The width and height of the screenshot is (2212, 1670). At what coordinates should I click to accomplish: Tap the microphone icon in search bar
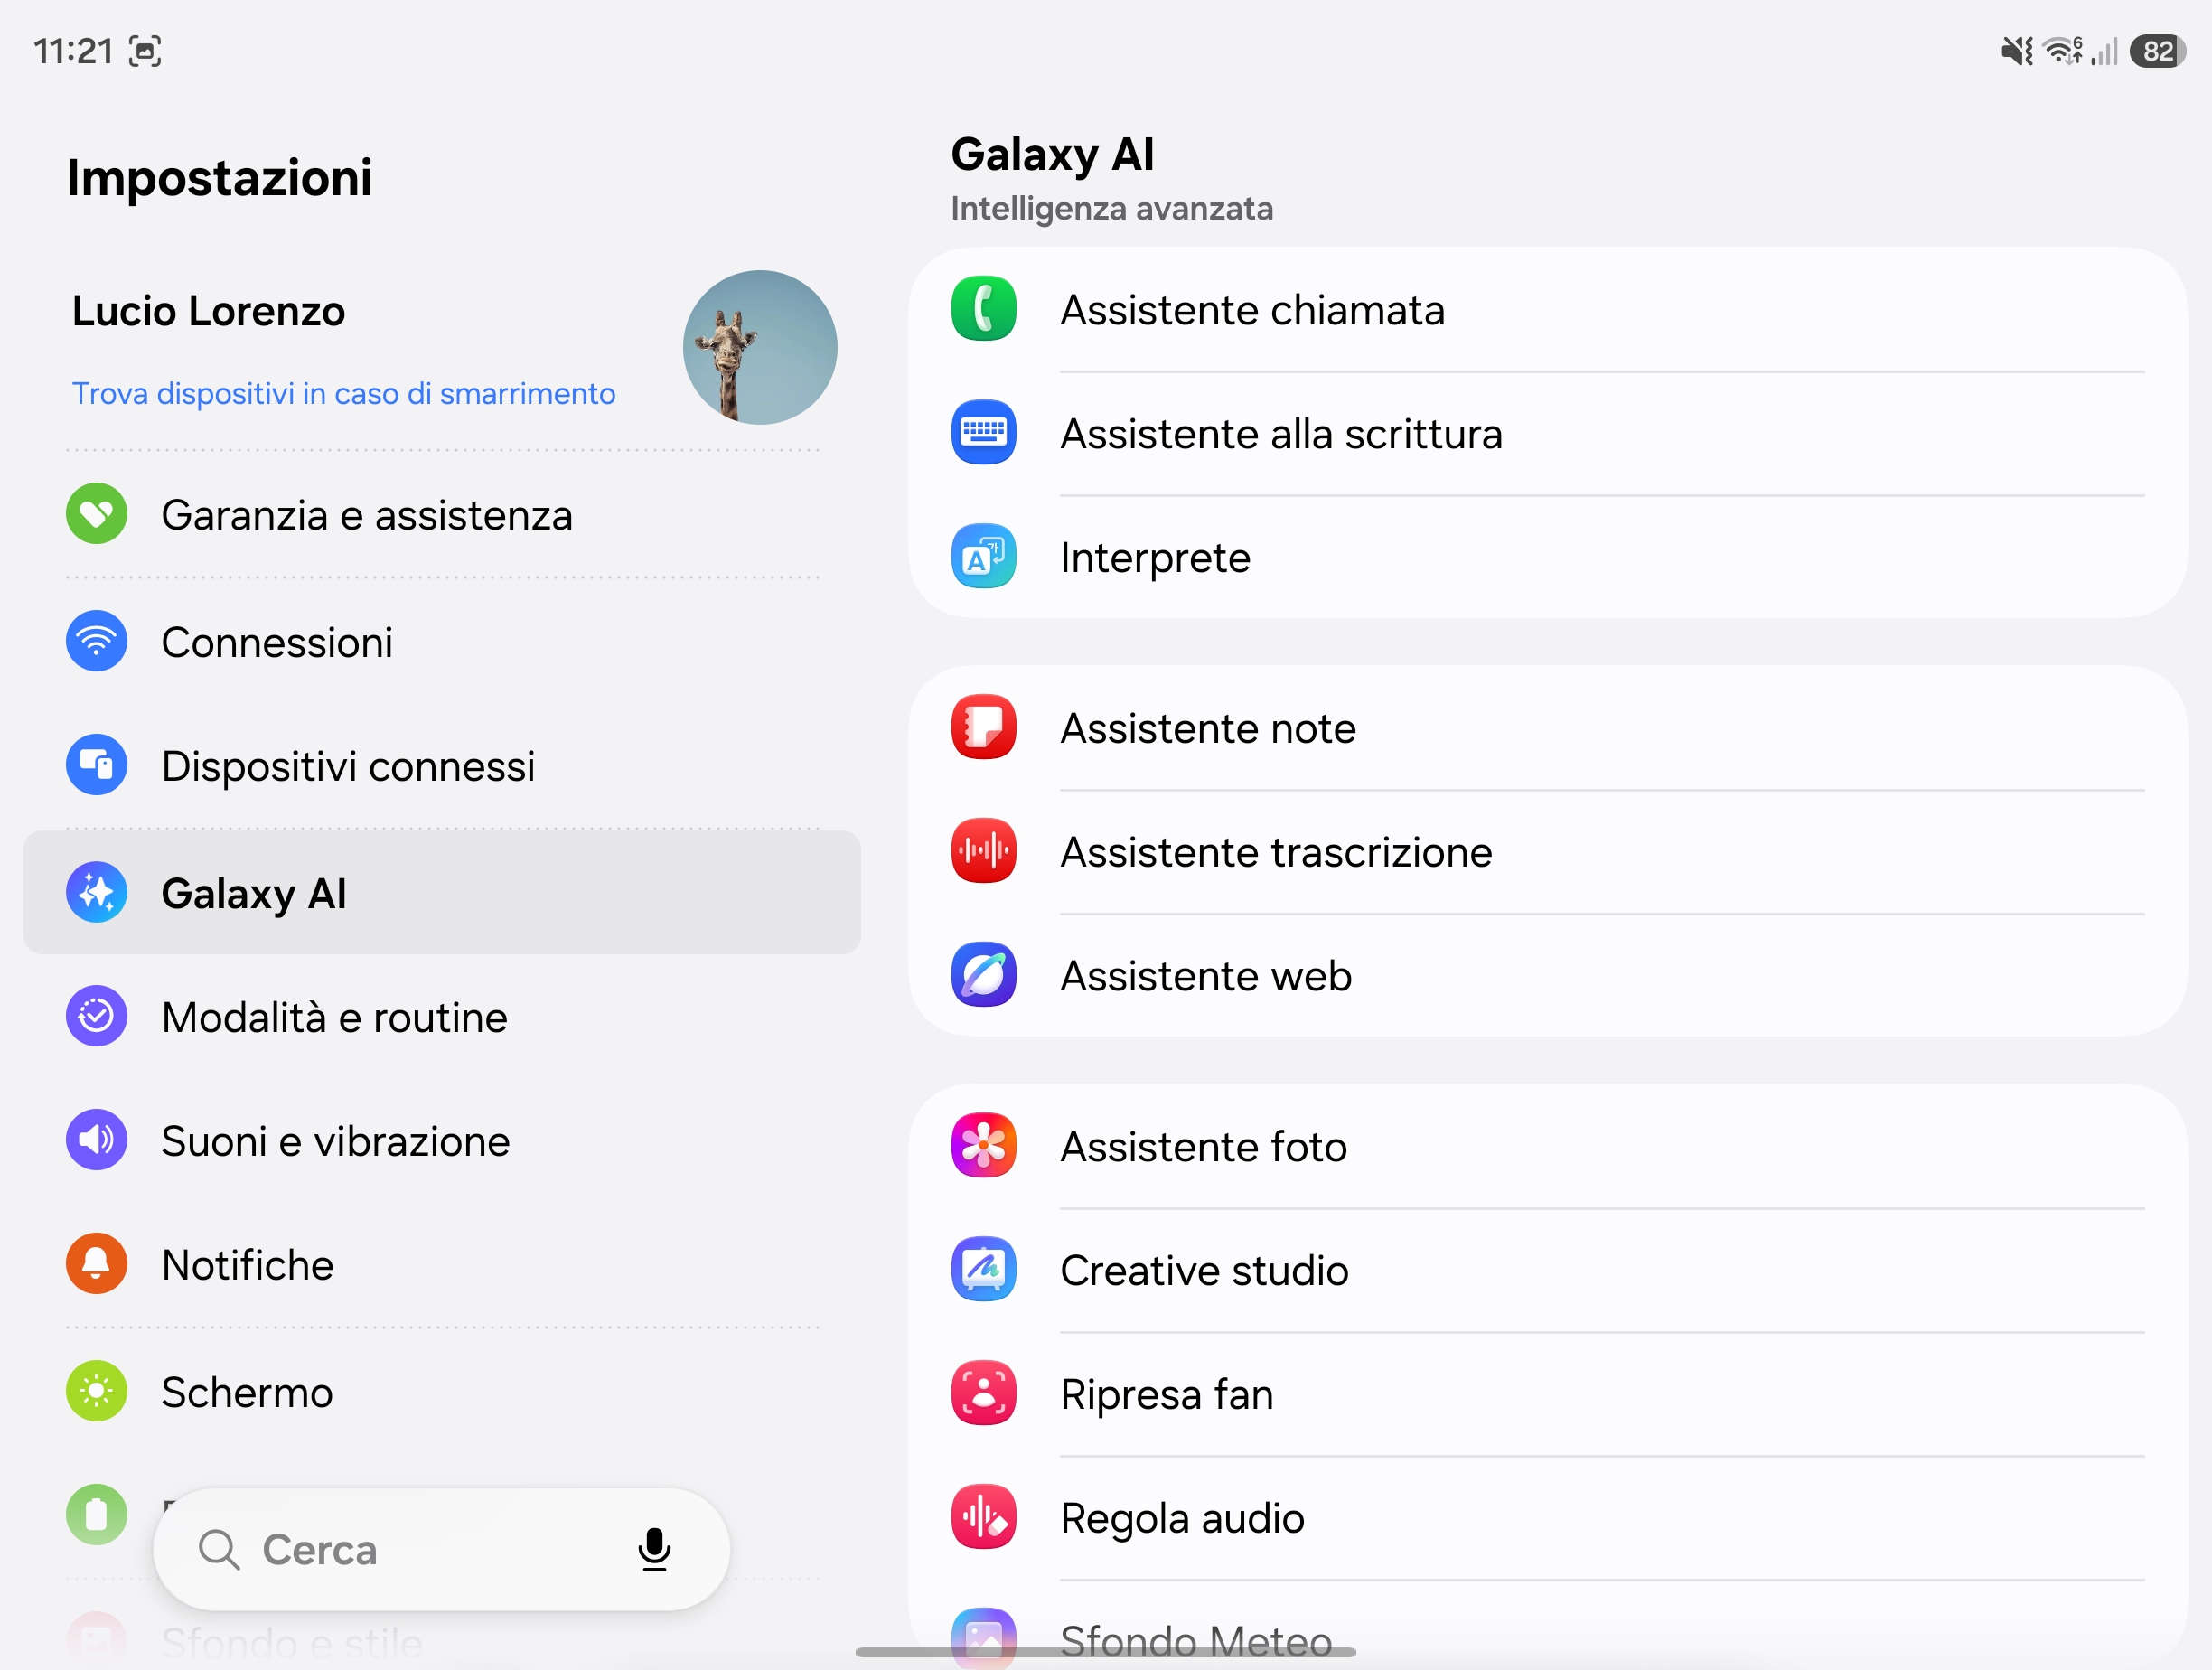654,1549
